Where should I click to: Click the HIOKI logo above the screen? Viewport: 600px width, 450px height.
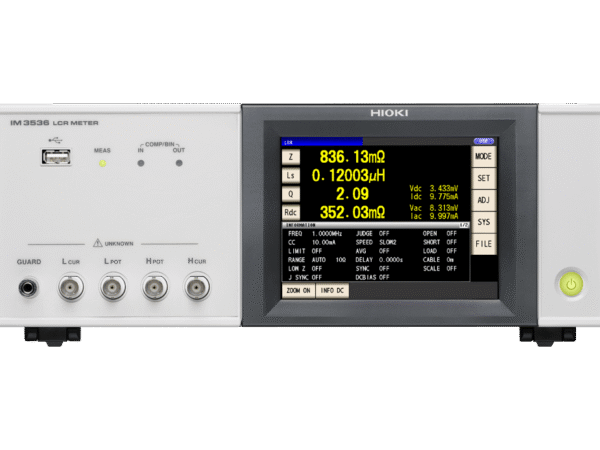389,113
